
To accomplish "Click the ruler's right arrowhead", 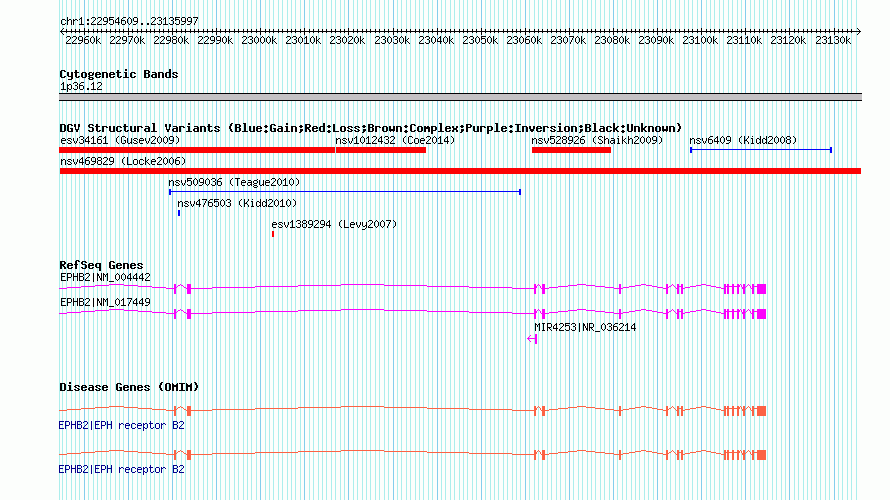I will 858,32.
